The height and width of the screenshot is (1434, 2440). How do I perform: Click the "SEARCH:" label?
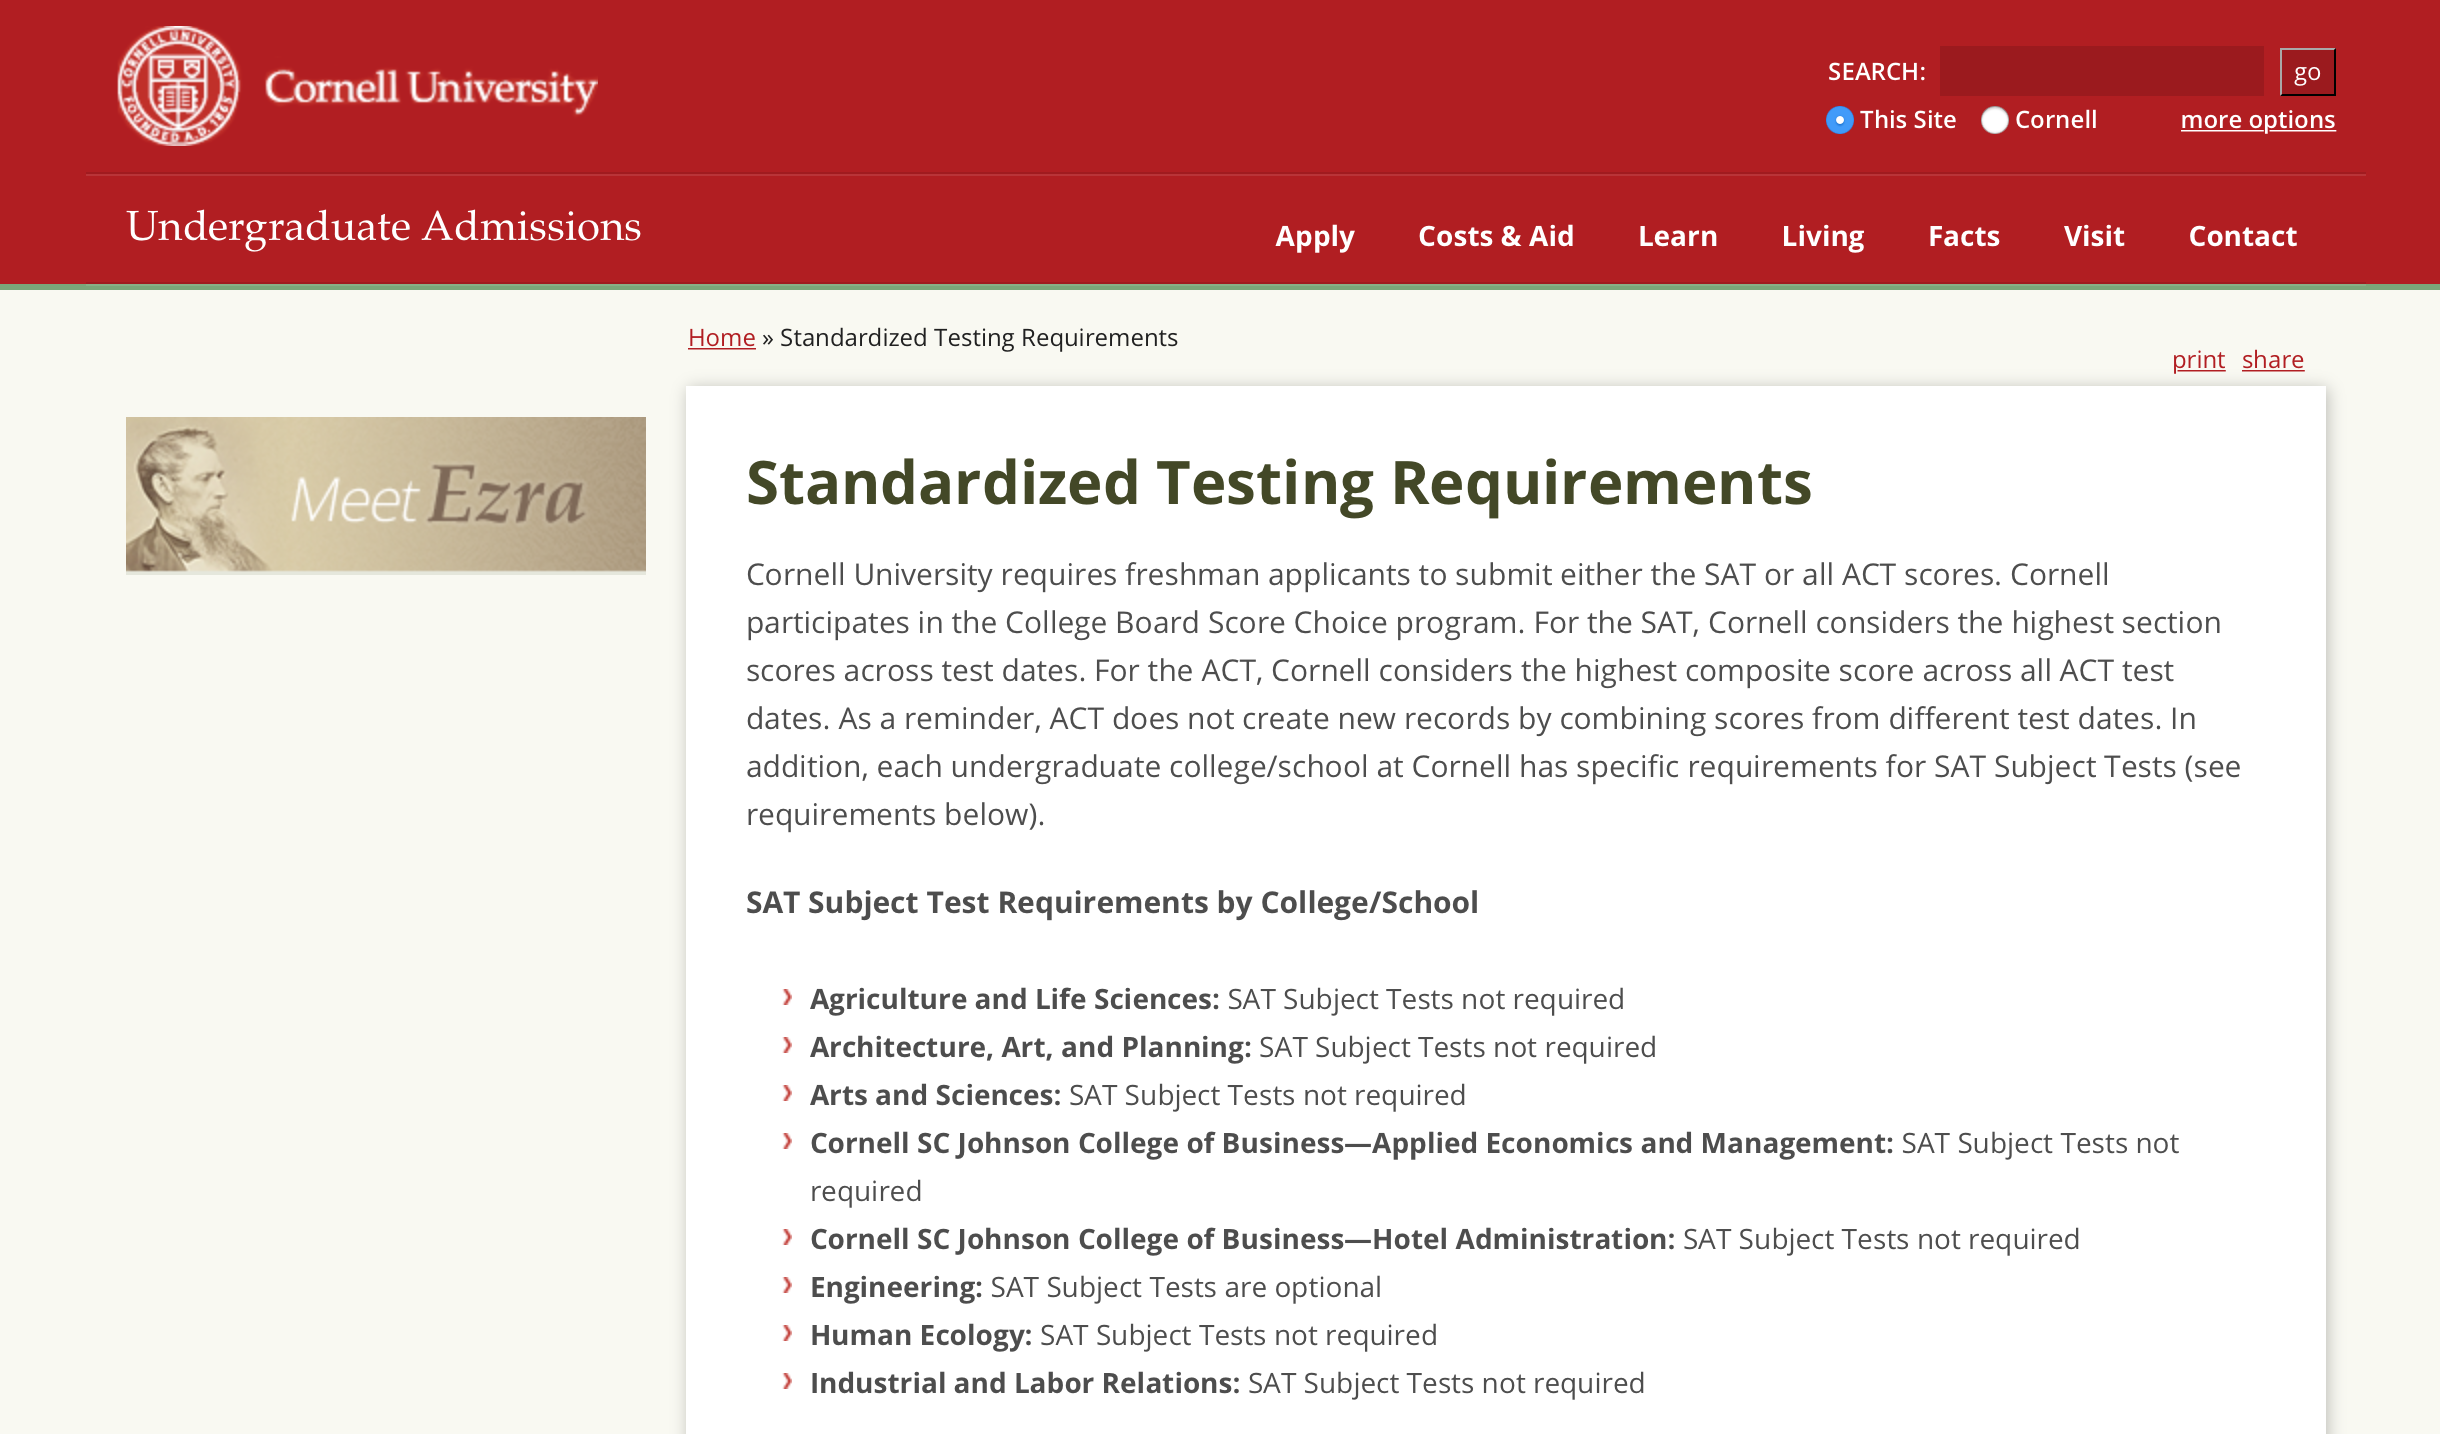click(x=1876, y=72)
